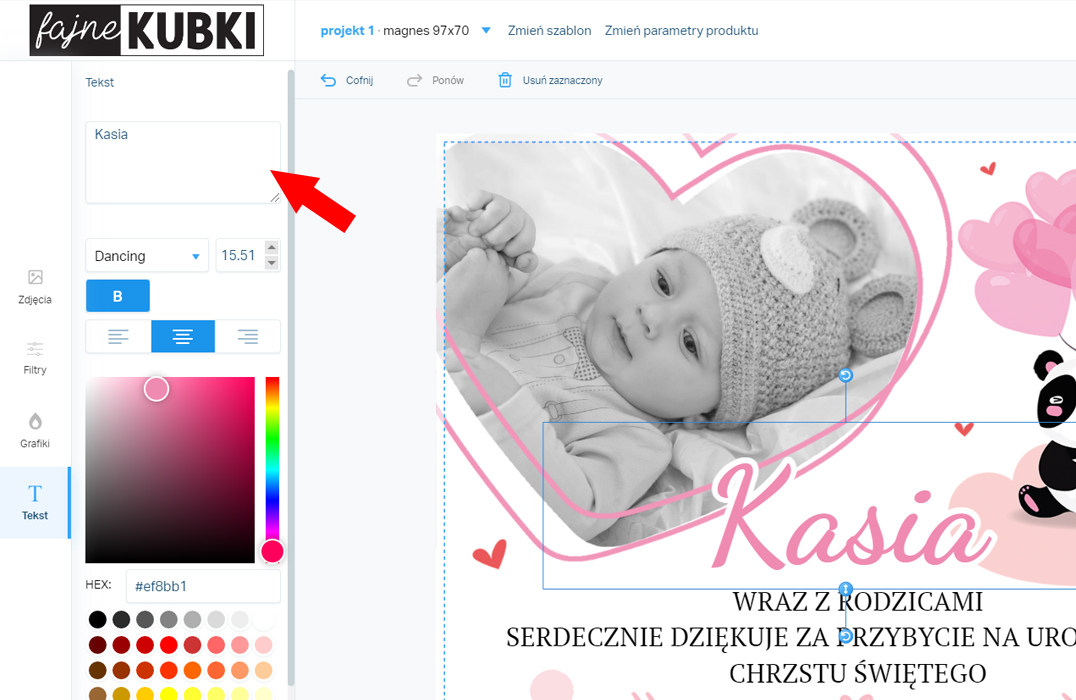
Task: Click the Ponów redo icon
Action: click(x=414, y=80)
